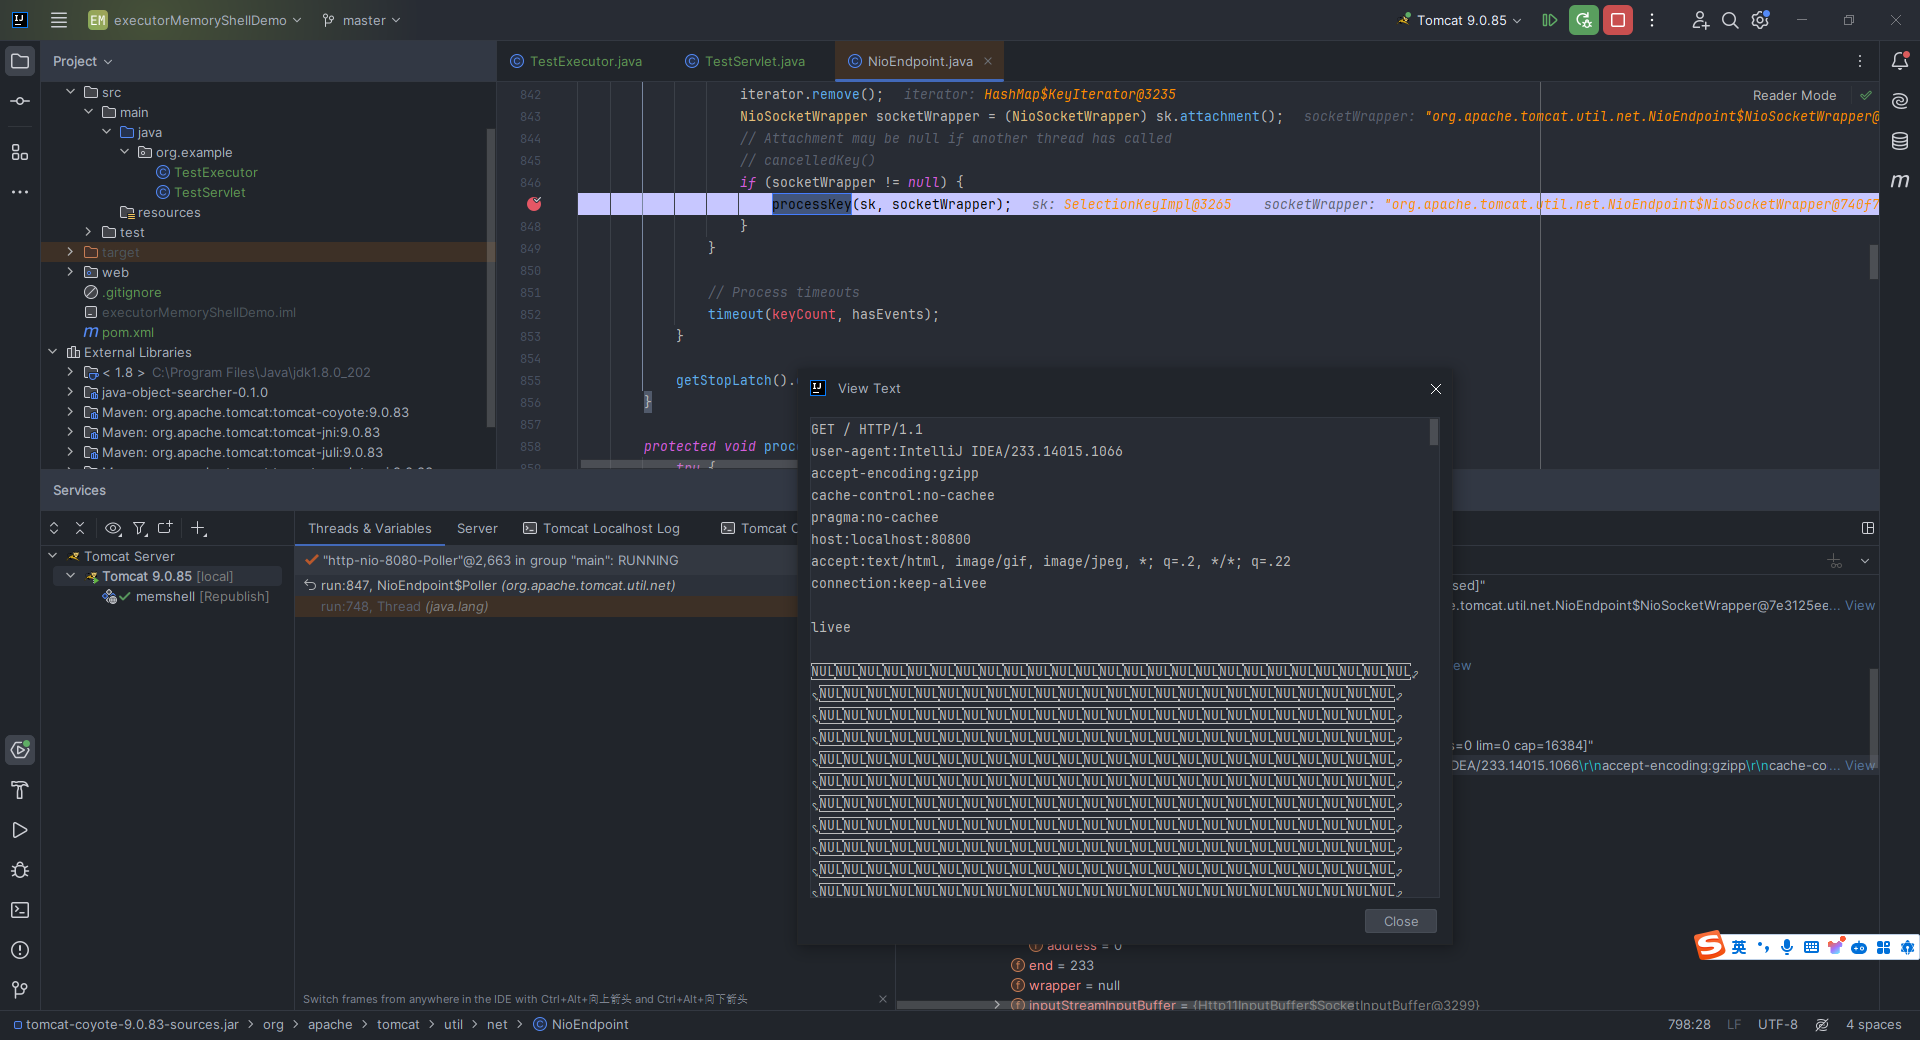Open IDE settings gear
Image resolution: width=1920 pixels, height=1040 pixels.
point(1761,20)
